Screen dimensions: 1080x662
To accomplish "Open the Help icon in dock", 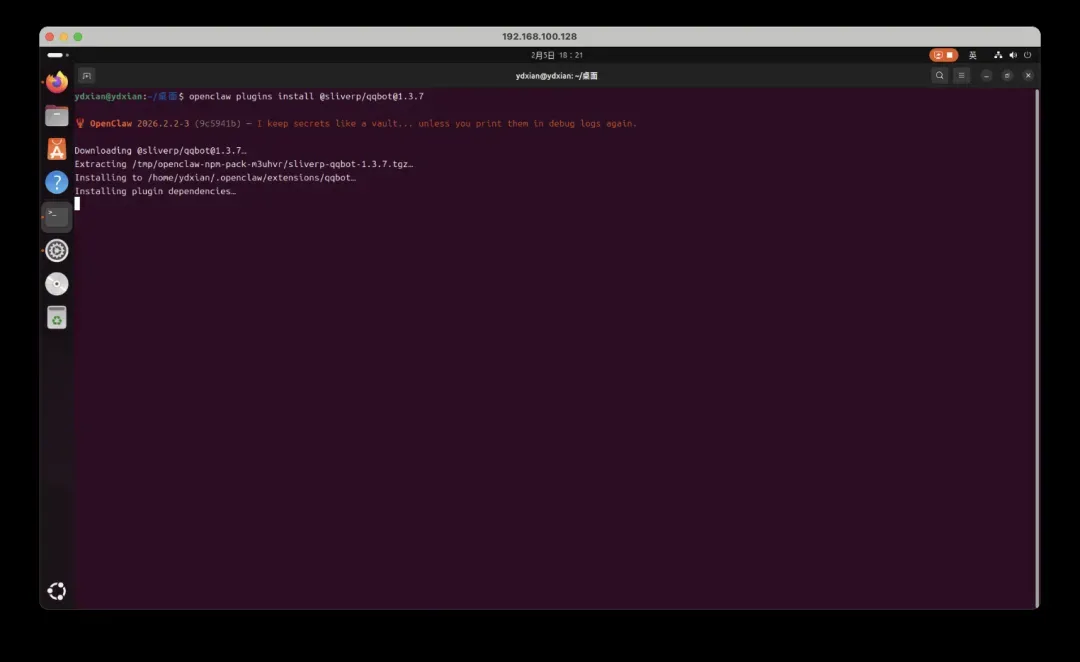I will (x=57, y=182).
